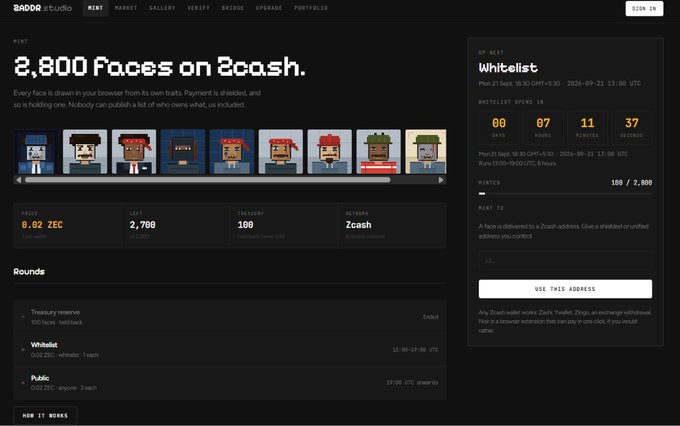Navigate to the UPGRADE tab
Viewport: 680px width, 426px height.
tap(269, 8)
